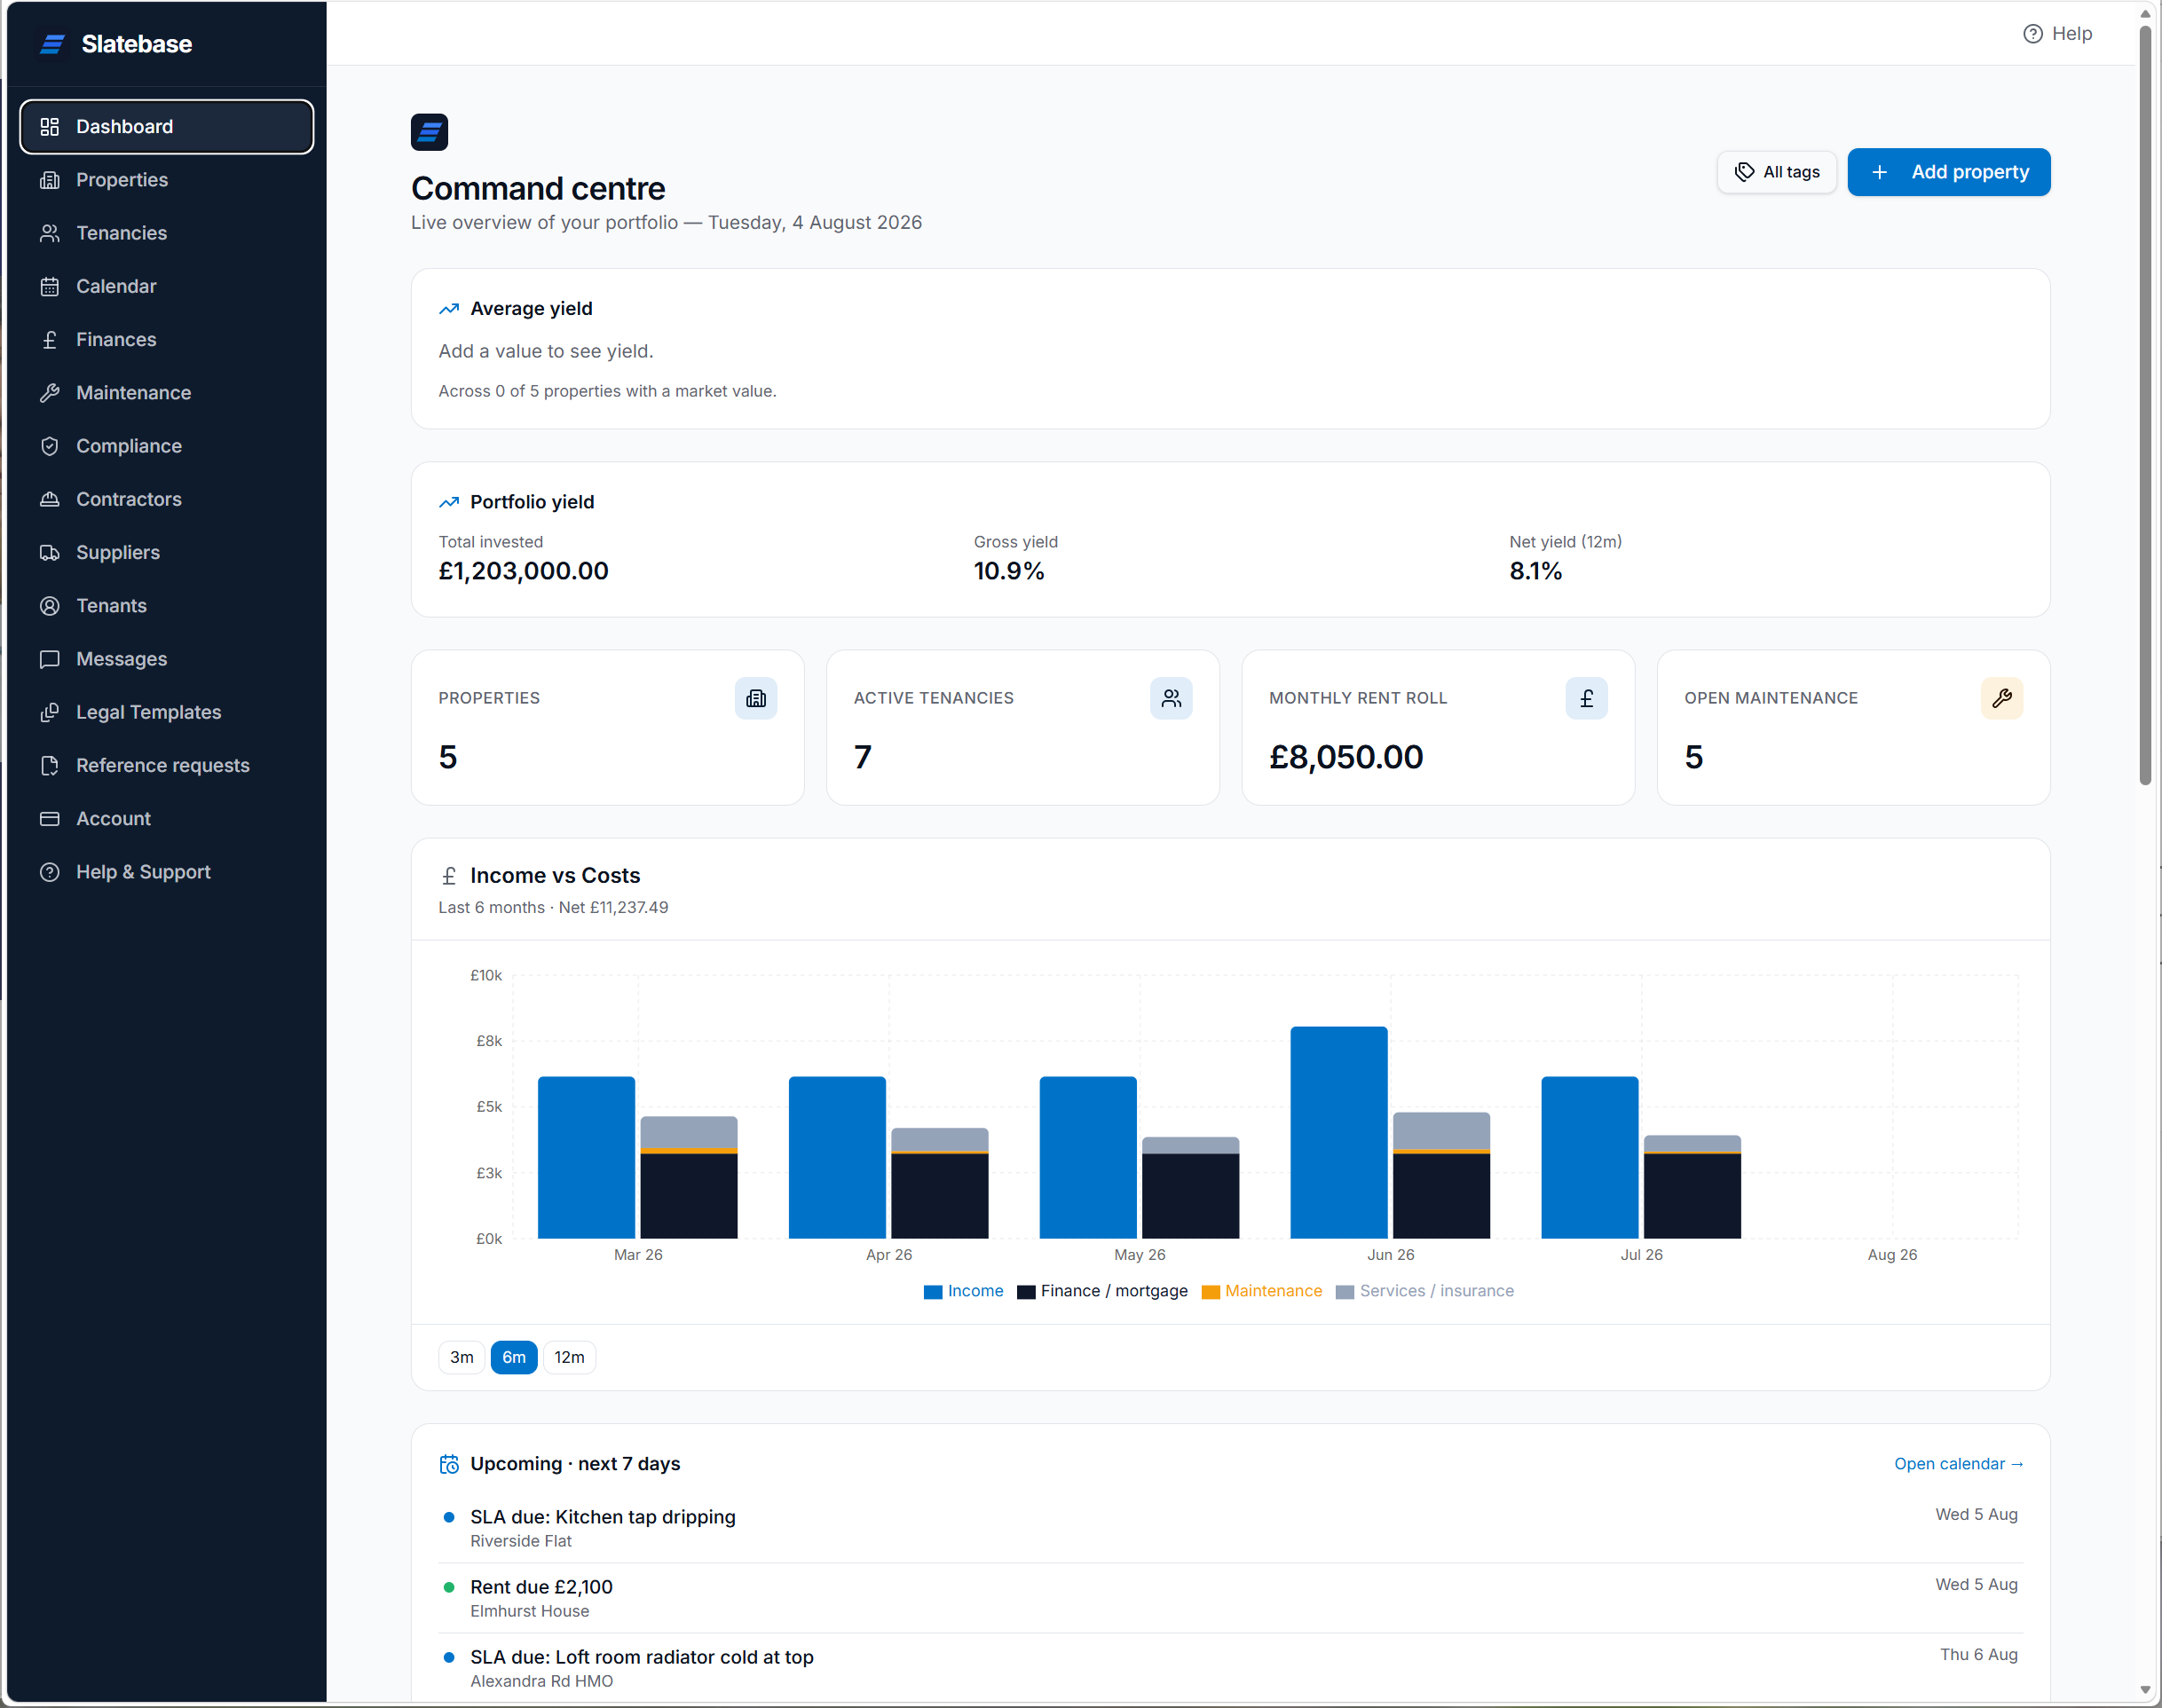Open Tenancies from the sidebar
This screenshot has width=2162, height=1708.
click(x=167, y=233)
